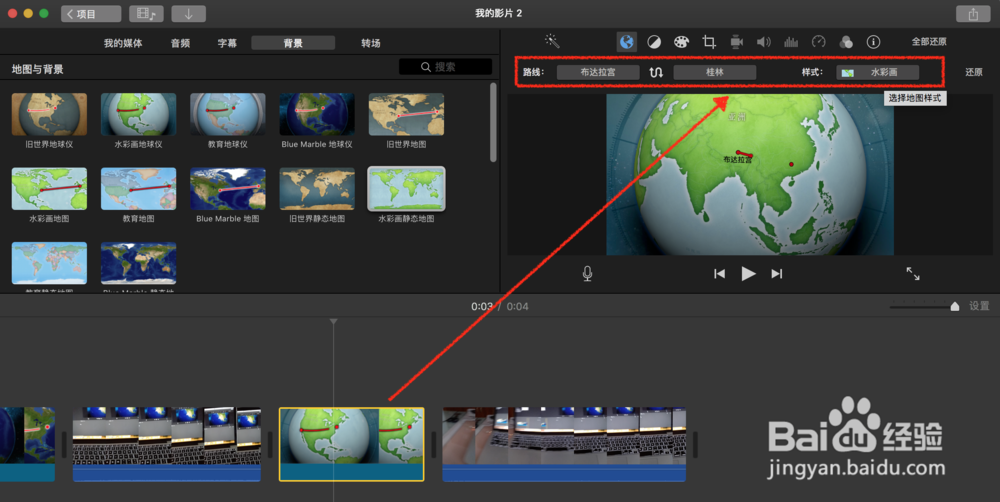Skip to previous clip button
Viewport: 1000px width, 502px height.
719,274
